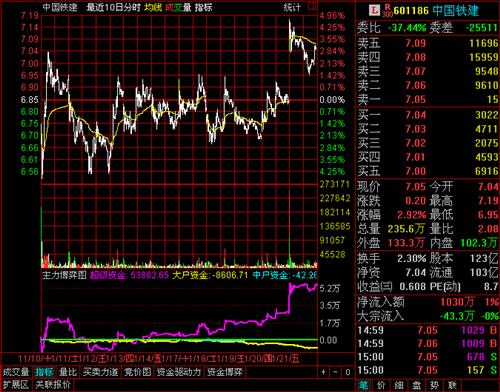This screenshot has height=392, width=500.
Task: Toggle the 均线 average line label
Action: (153, 7)
